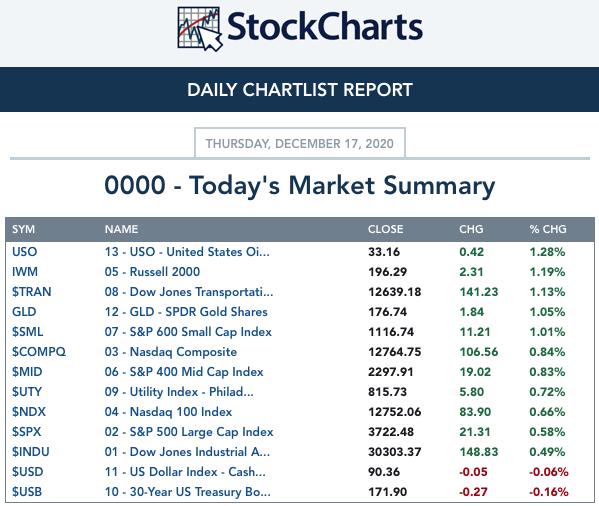599x506 pixels.
Task: Open 06 - S&P 400 Mid Cap Index
Action: 184,372
